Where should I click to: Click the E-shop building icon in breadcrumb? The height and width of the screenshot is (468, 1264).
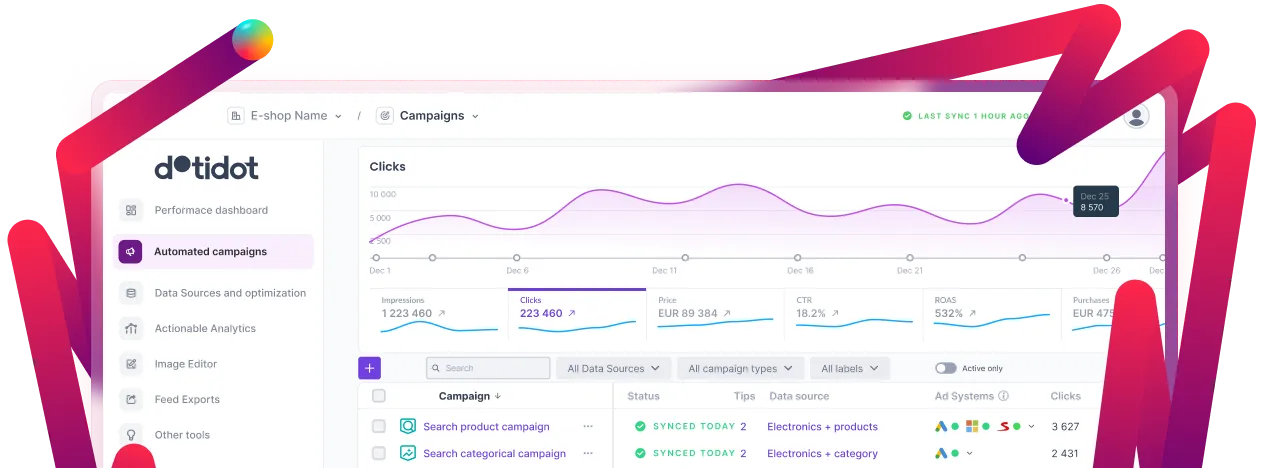click(x=236, y=116)
